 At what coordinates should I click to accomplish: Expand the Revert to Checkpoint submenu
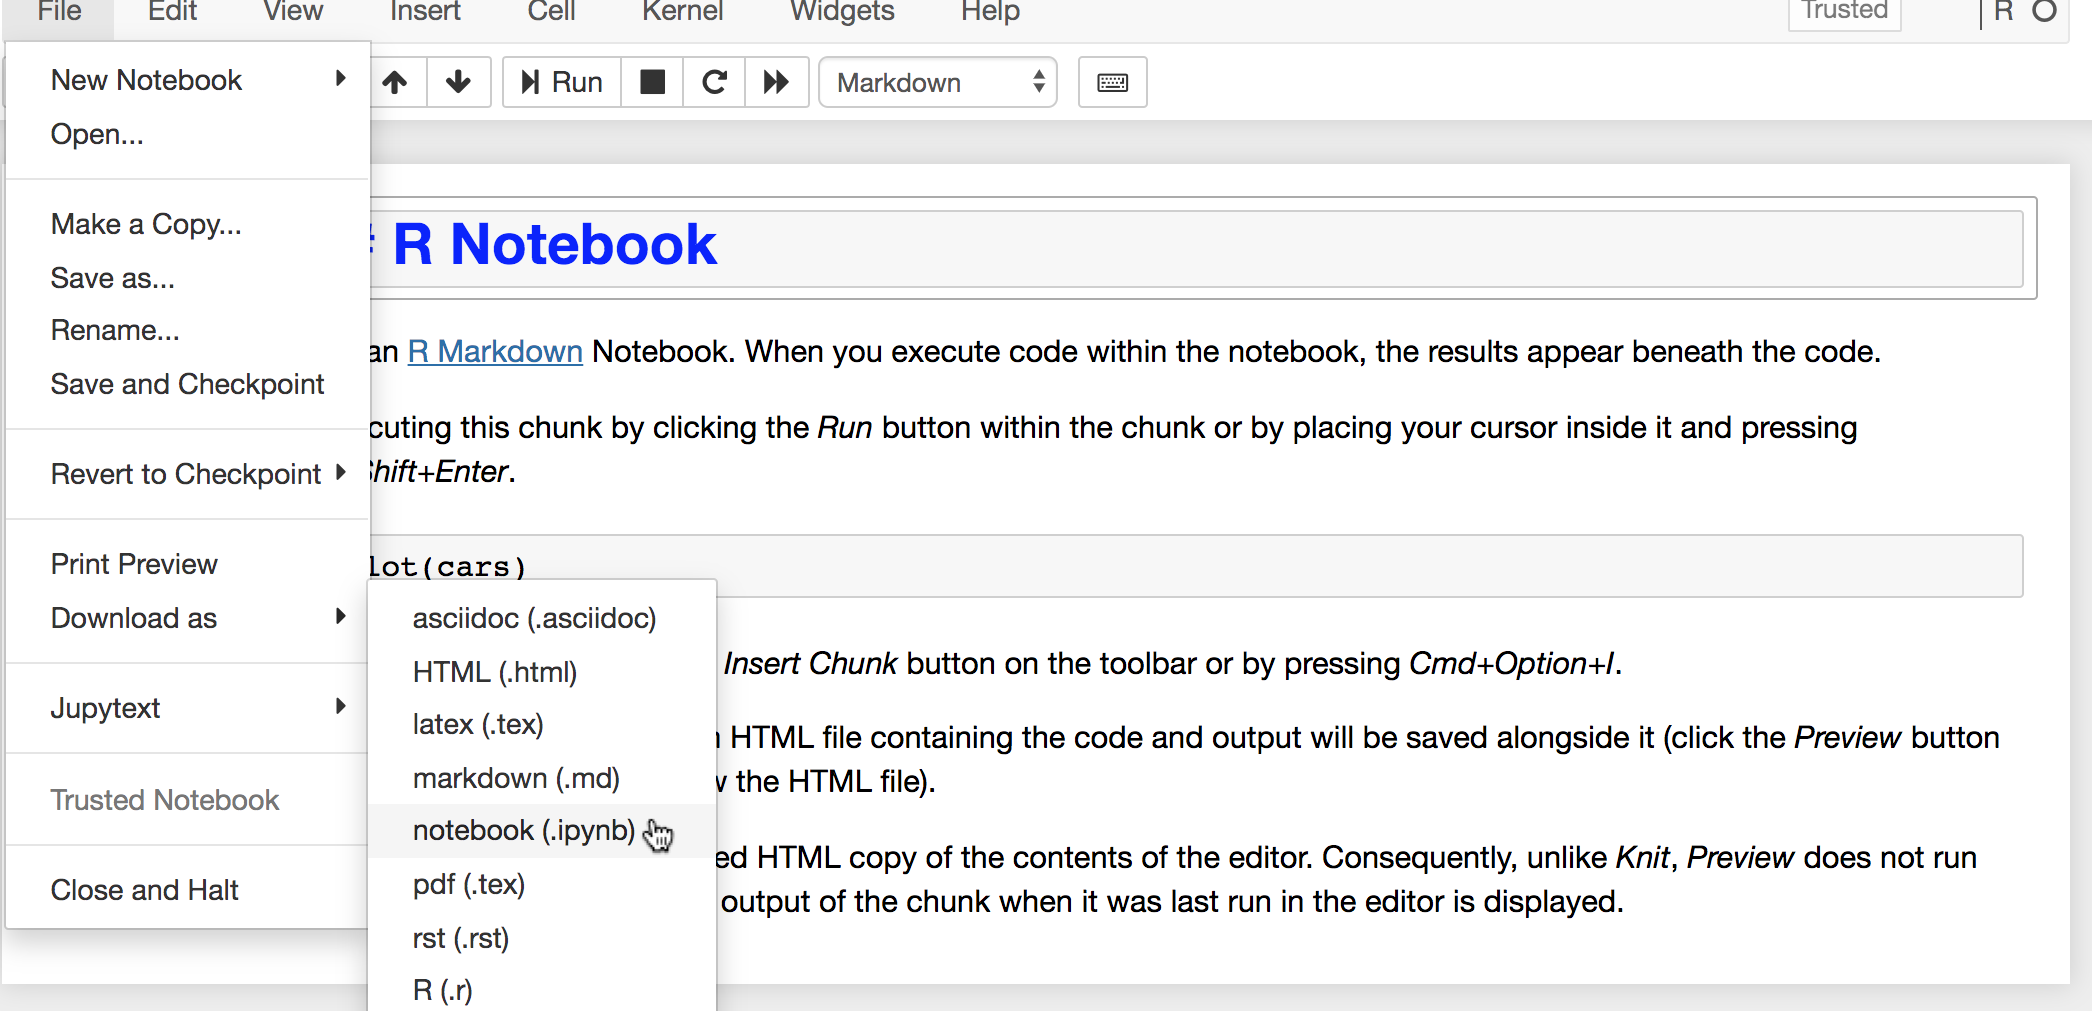point(197,474)
